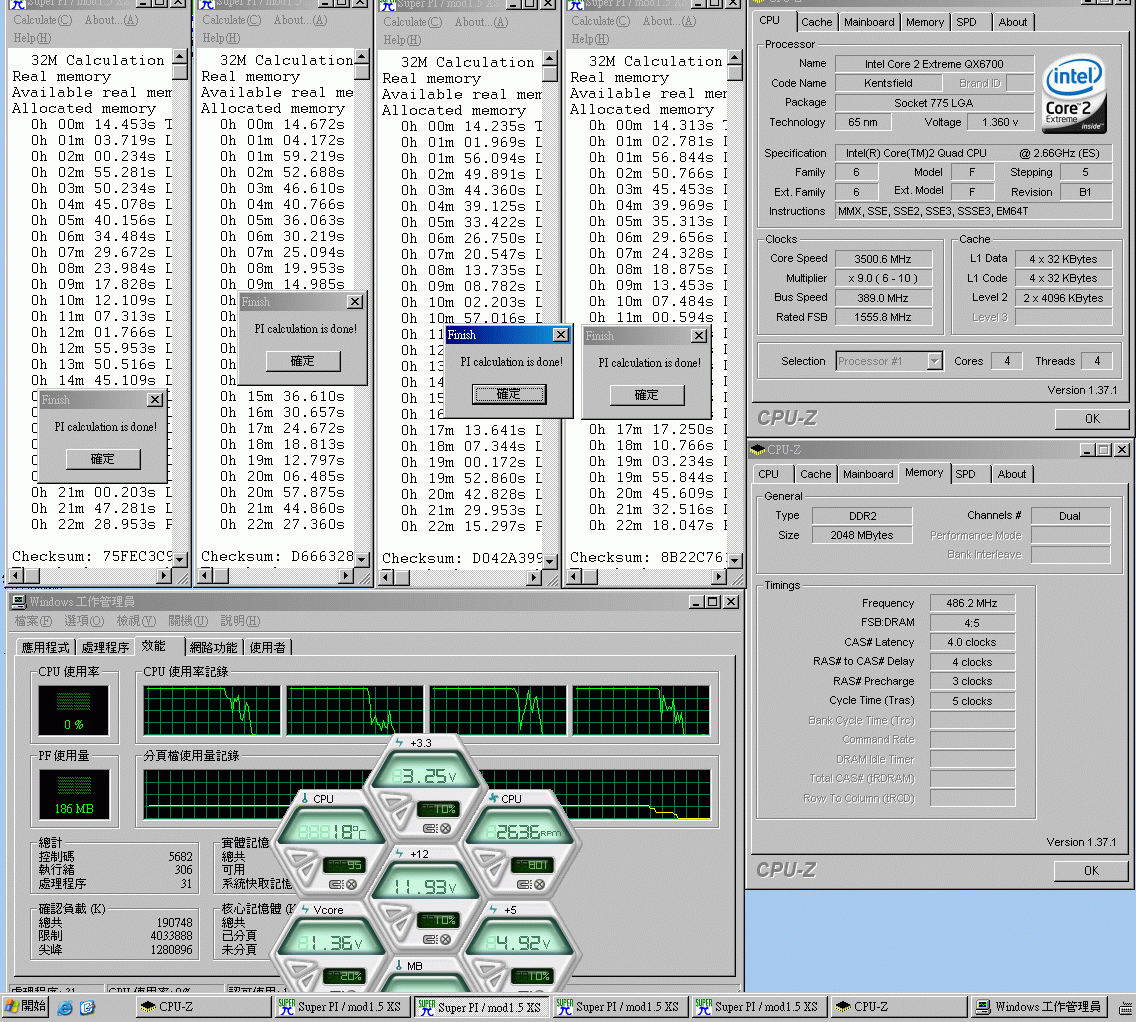Screen dimensions: 1136x1022
Task: Switch to Windows Task Manager taskbar button
Action: pos(1040,1007)
